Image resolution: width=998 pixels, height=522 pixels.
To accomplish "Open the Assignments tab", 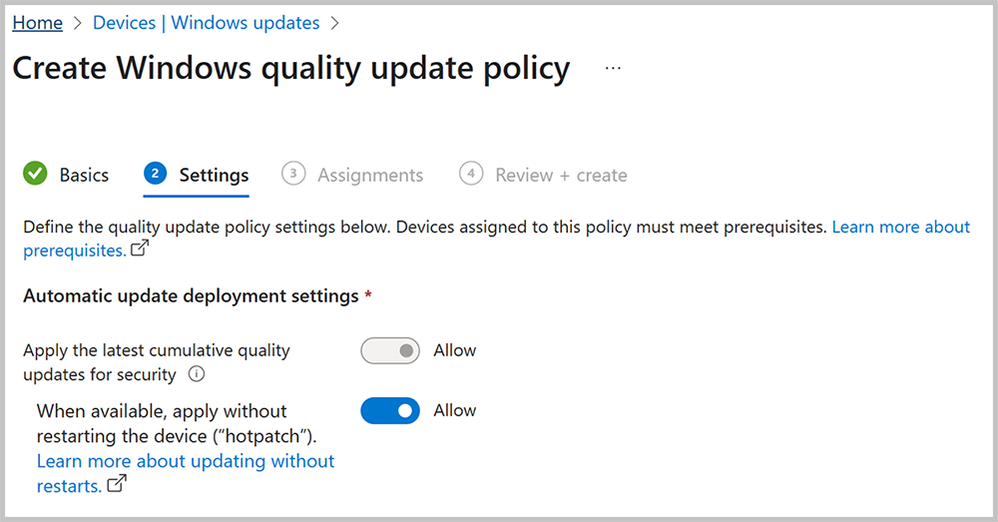I will [370, 175].
